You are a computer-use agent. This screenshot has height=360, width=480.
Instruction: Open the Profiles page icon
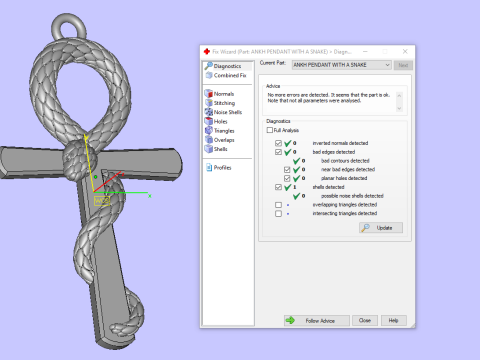[209, 167]
